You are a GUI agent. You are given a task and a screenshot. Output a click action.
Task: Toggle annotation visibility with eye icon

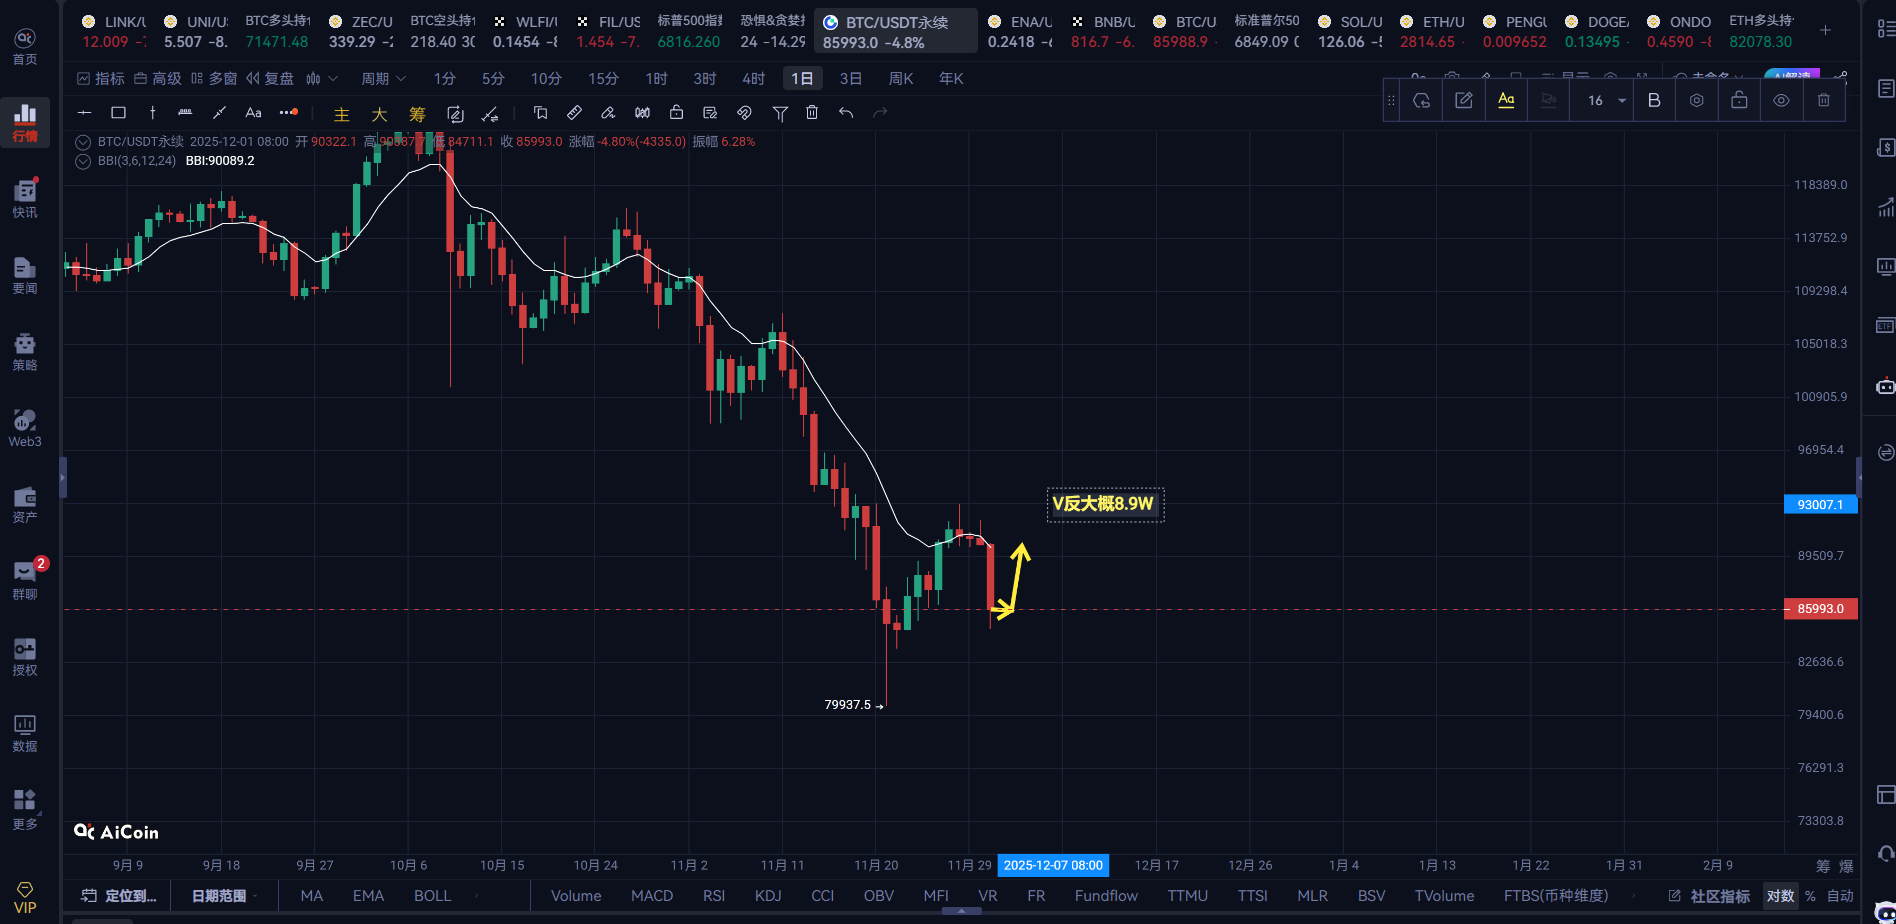pyautogui.click(x=1781, y=100)
